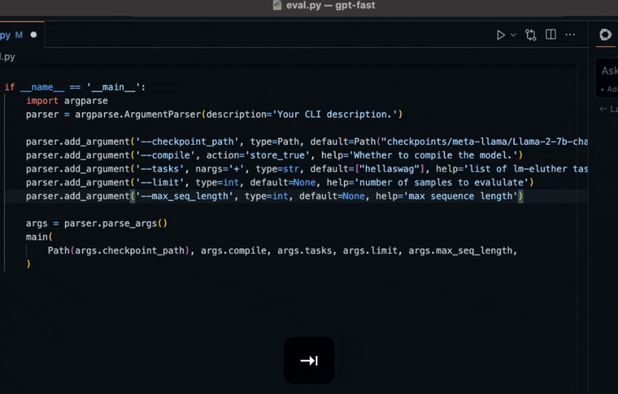Click the 'number of samples to evaluate' string
This screenshot has width=618, height=394.
click(441, 182)
